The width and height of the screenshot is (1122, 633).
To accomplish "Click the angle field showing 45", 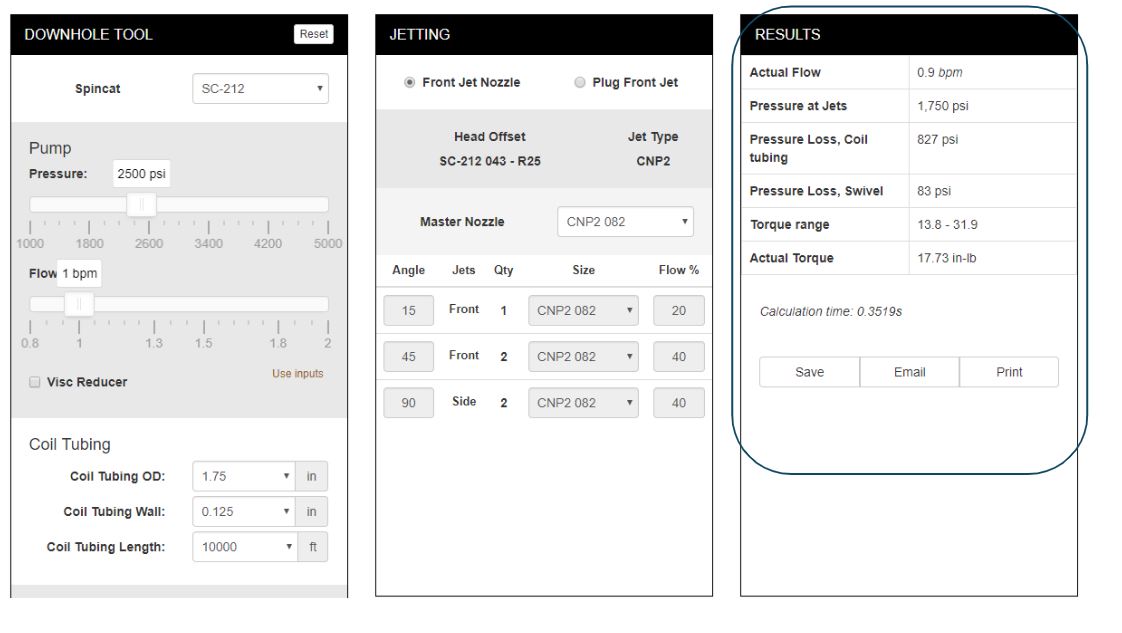I will (x=409, y=357).
